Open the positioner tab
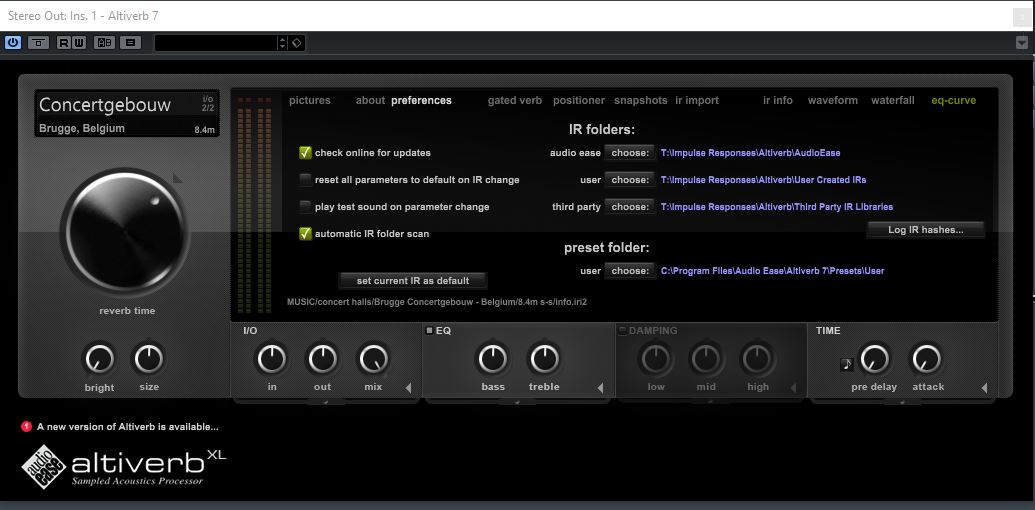 tap(579, 100)
